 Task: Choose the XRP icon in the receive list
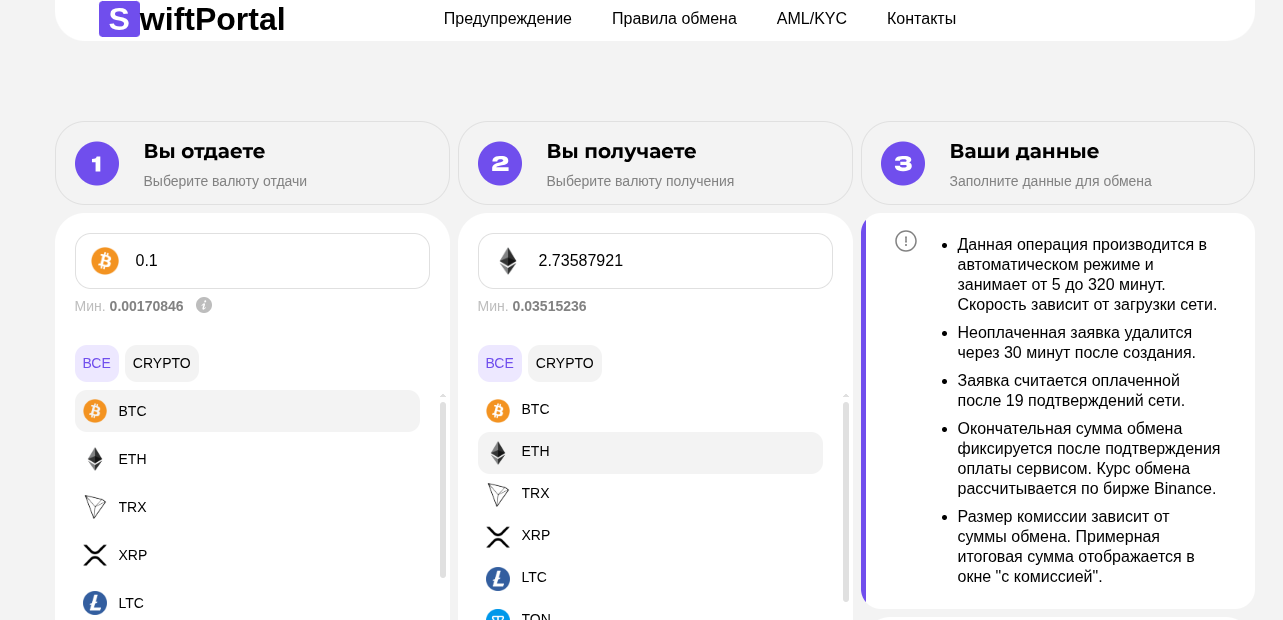point(498,536)
